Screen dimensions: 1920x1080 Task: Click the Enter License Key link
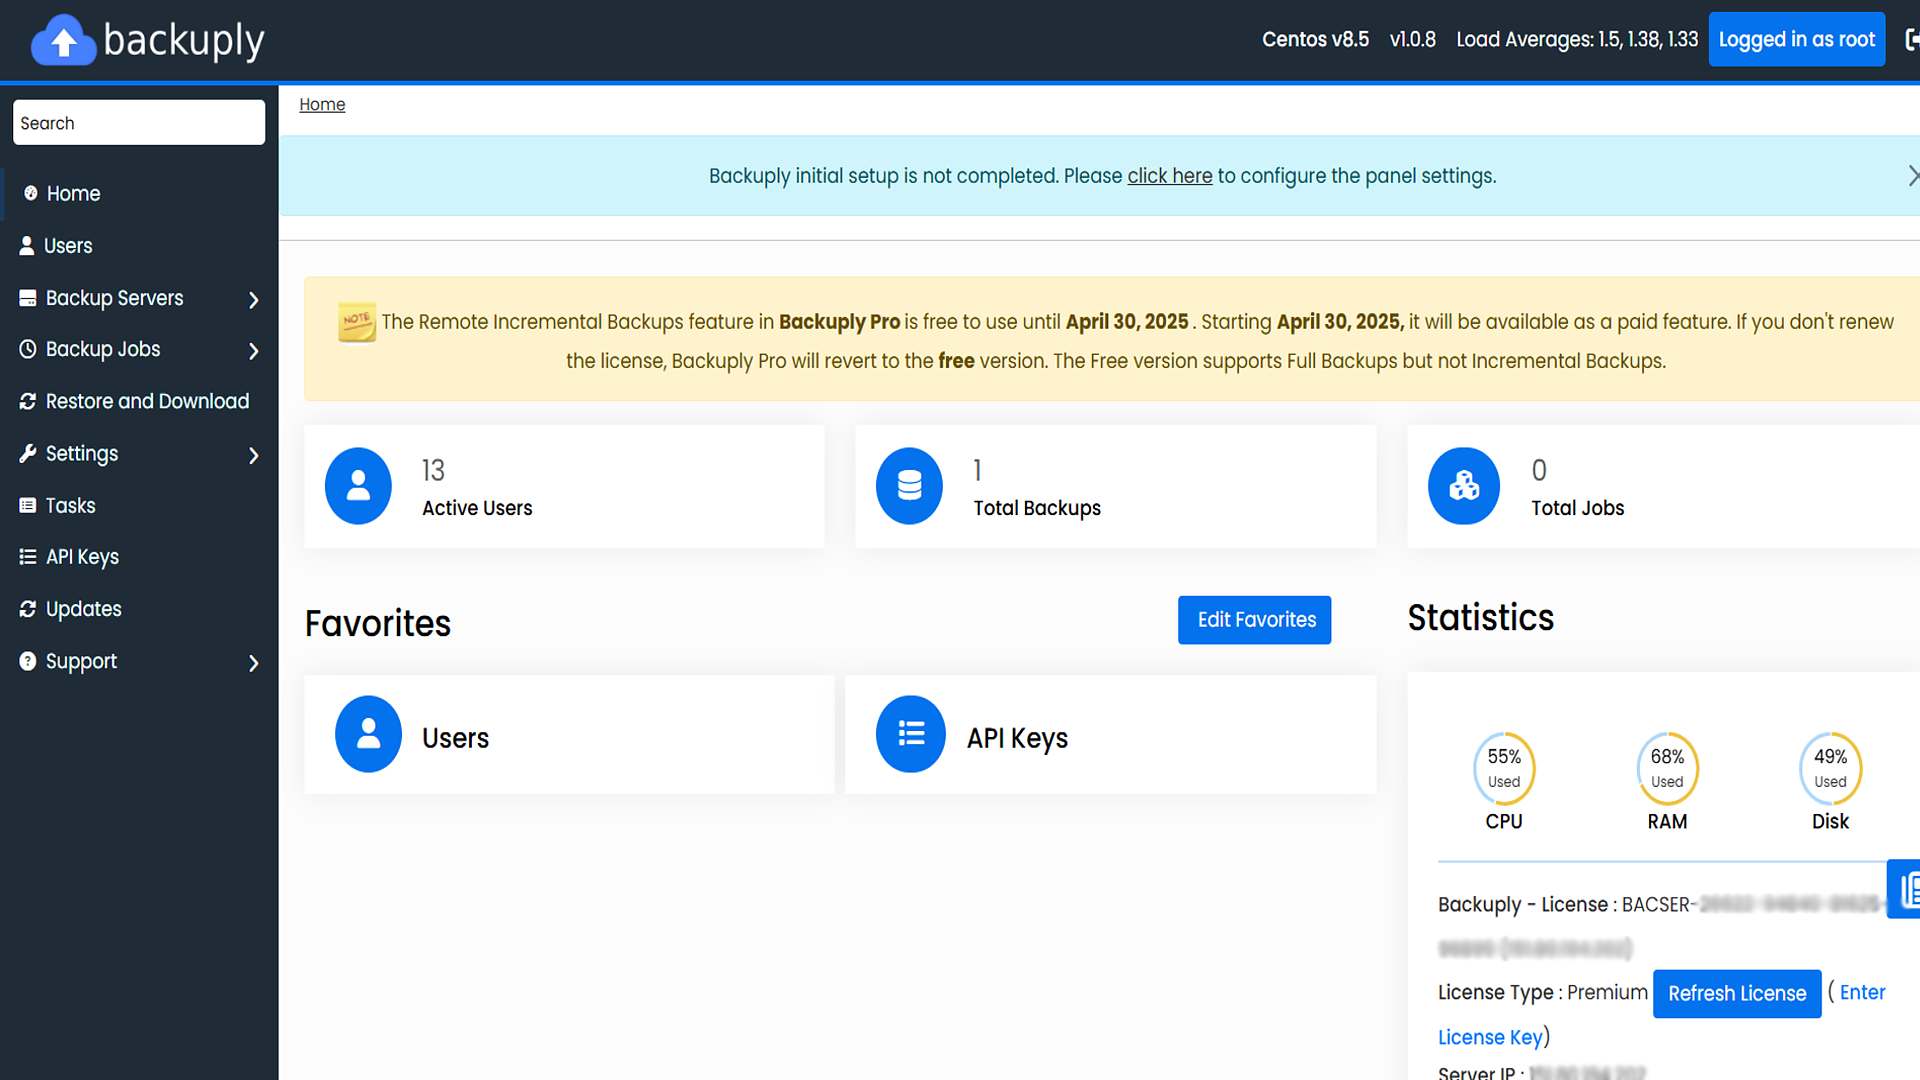(1862, 992)
